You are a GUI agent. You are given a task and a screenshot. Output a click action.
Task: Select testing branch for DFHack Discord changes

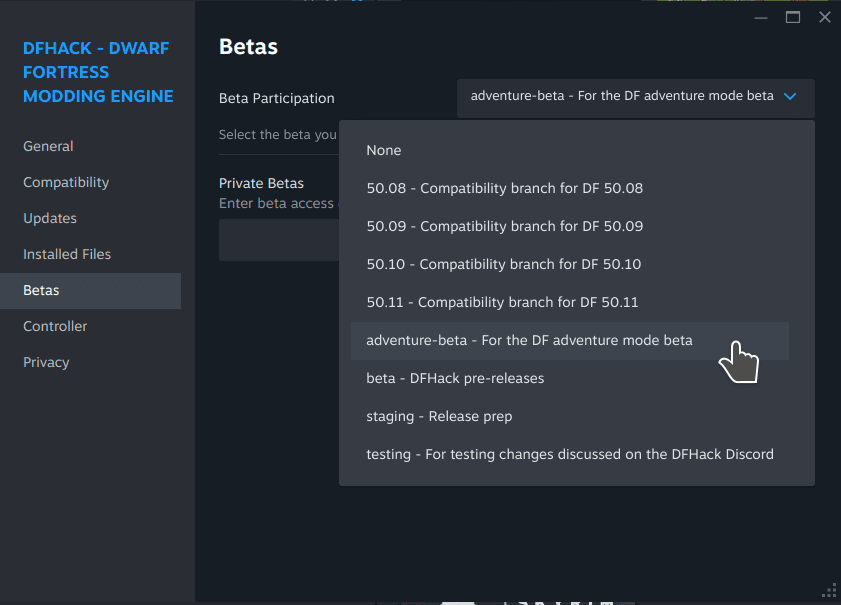point(570,455)
